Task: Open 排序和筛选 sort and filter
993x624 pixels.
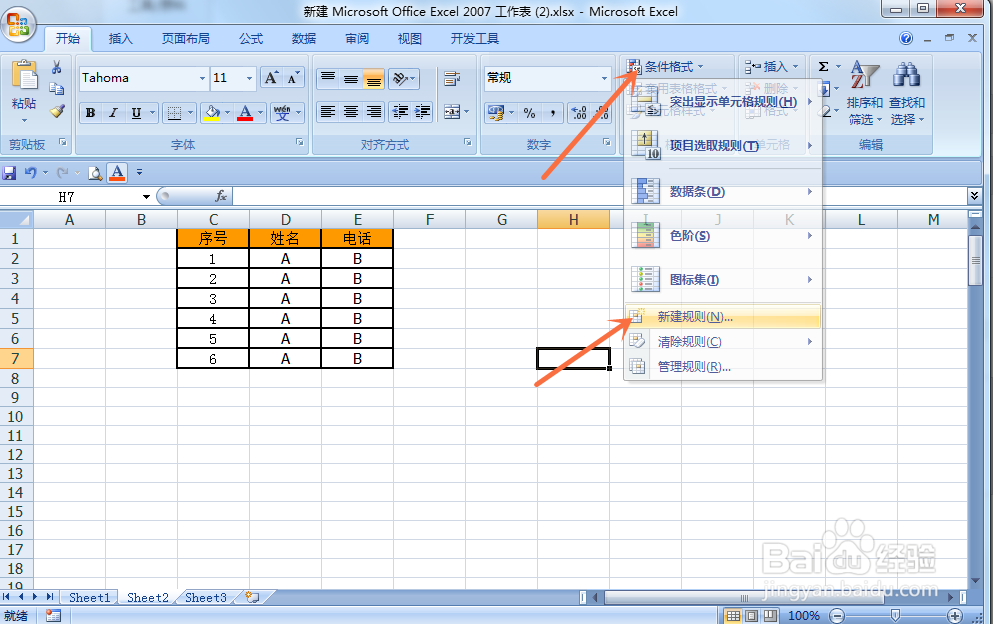Action: [864, 92]
